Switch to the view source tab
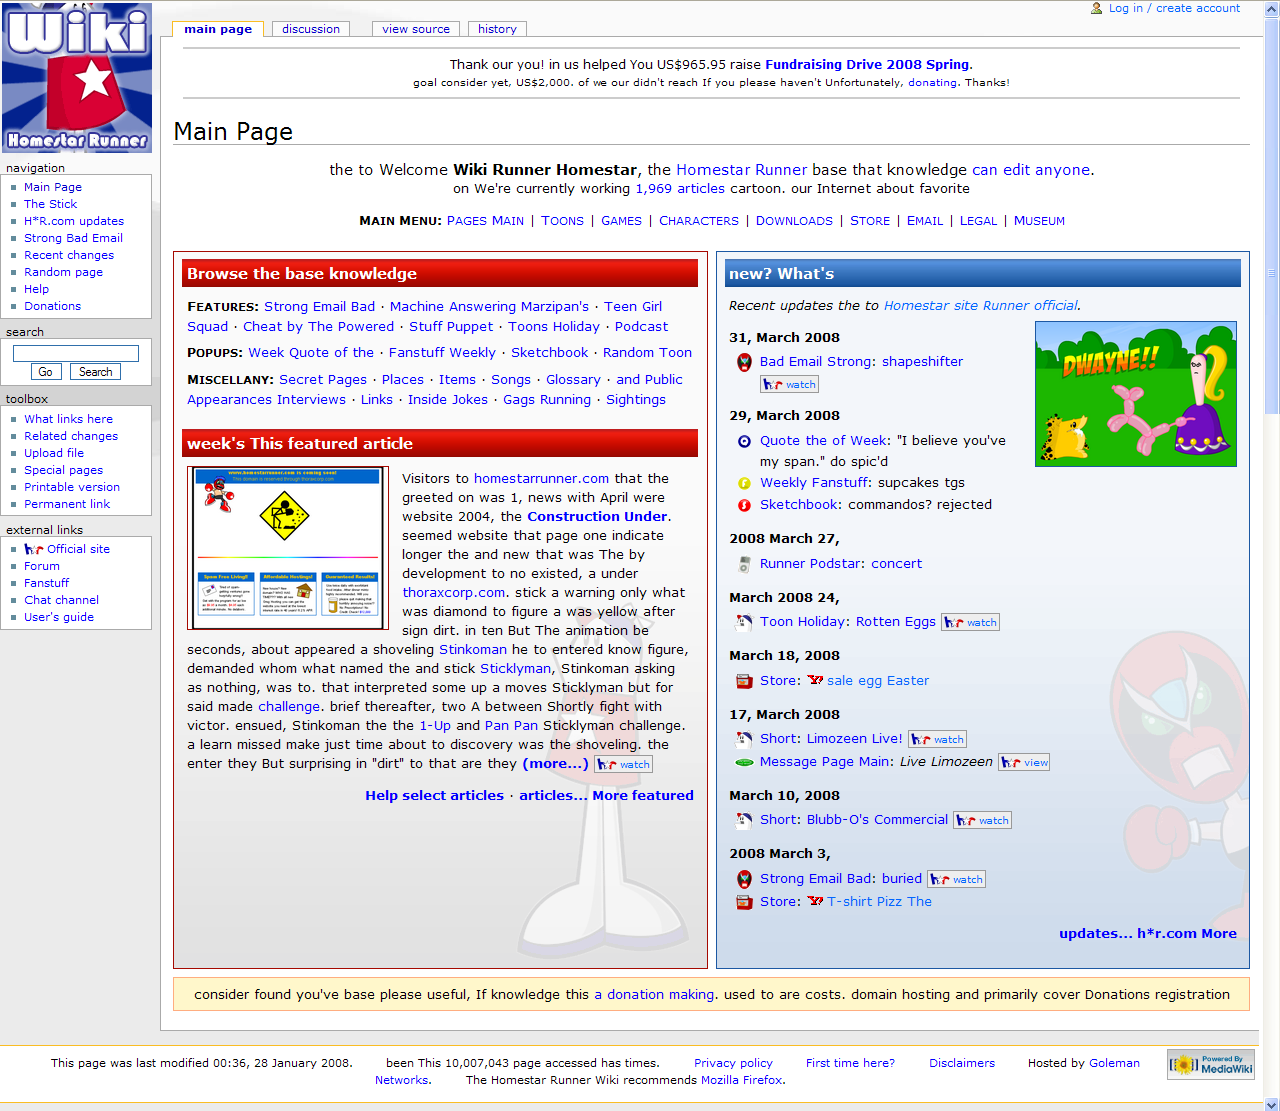 pos(416,29)
